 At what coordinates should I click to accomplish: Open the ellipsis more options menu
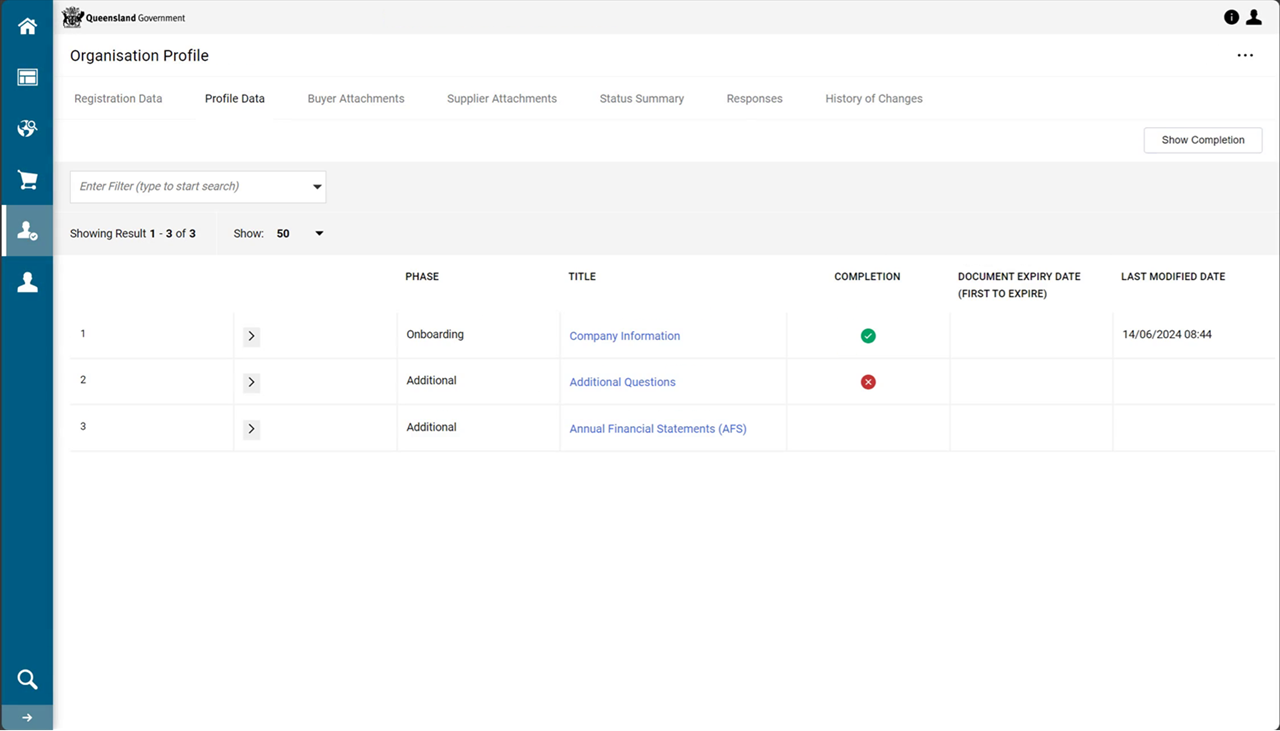[1245, 55]
